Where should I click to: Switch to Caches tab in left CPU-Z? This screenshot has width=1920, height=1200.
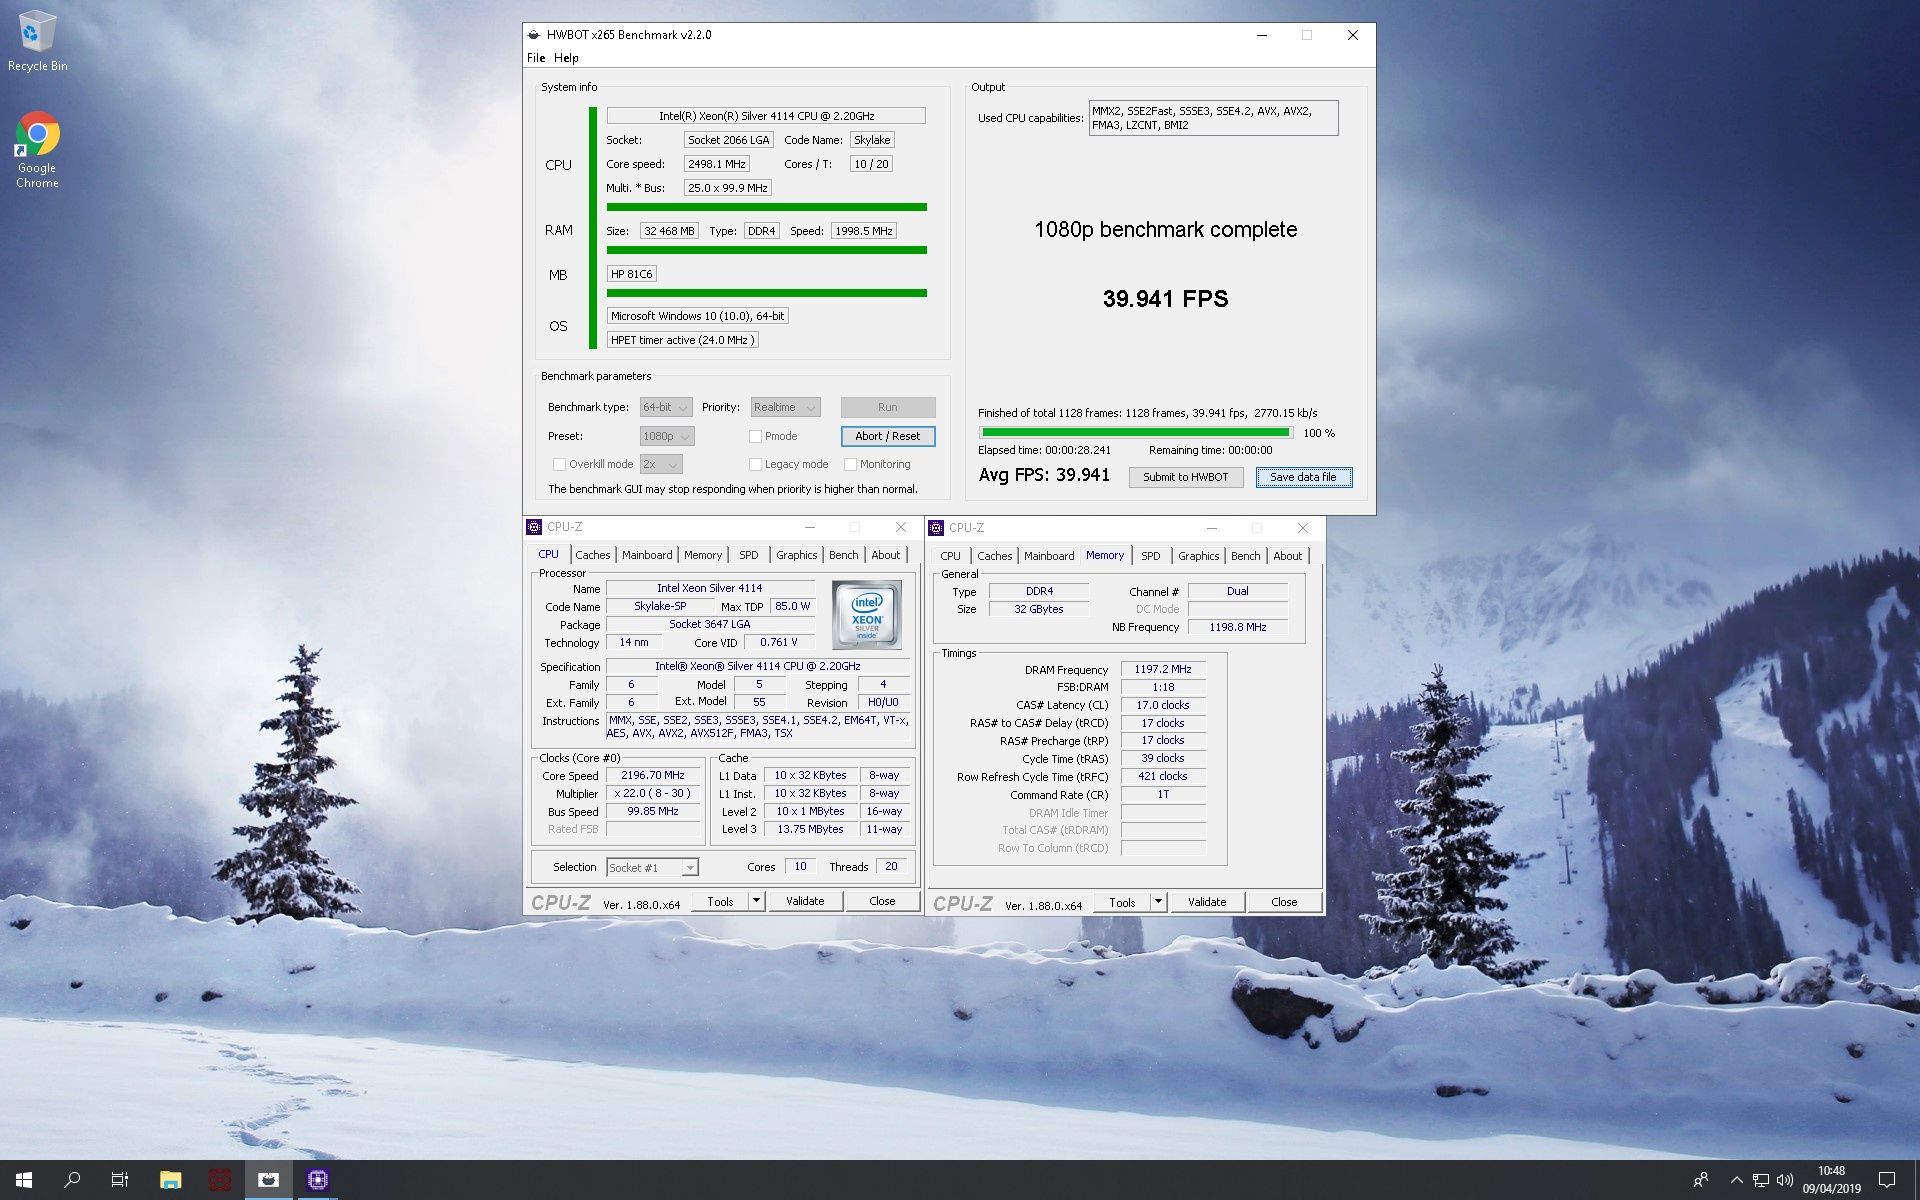point(592,555)
